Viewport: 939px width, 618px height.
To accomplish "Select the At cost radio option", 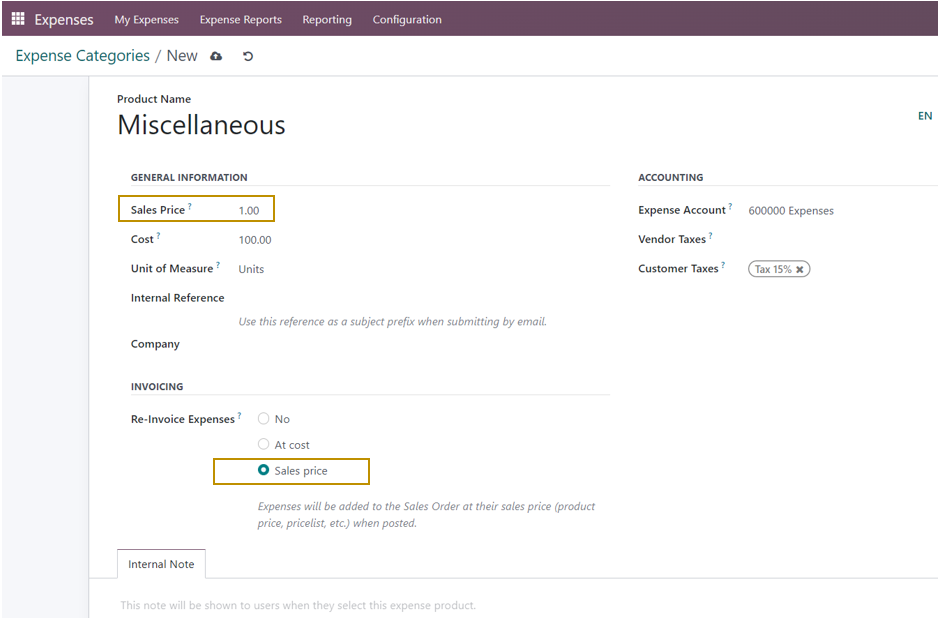I will (264, 444).
